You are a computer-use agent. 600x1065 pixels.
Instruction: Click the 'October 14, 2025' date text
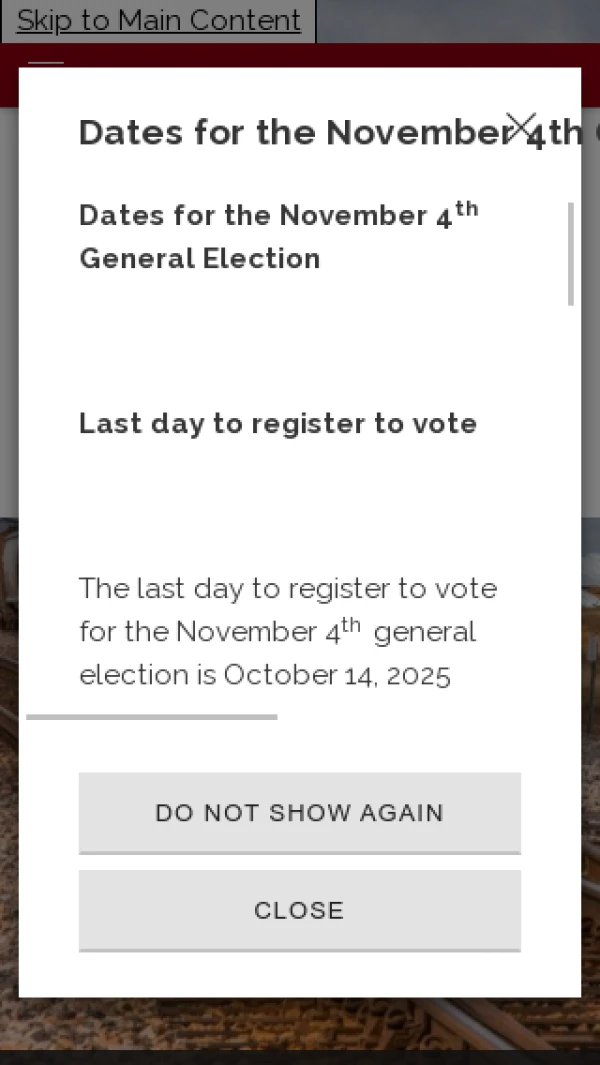coord(337,675)
